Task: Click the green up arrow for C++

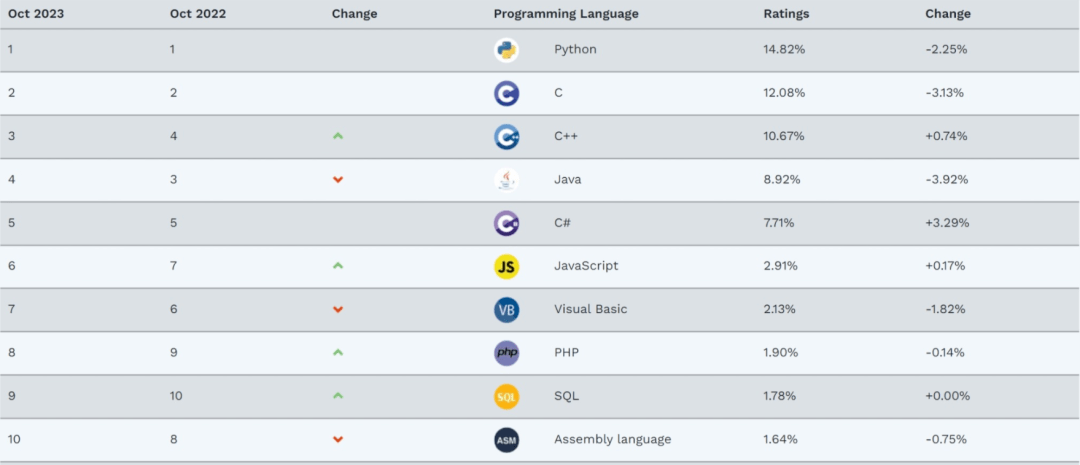Action: coord(338,136)
